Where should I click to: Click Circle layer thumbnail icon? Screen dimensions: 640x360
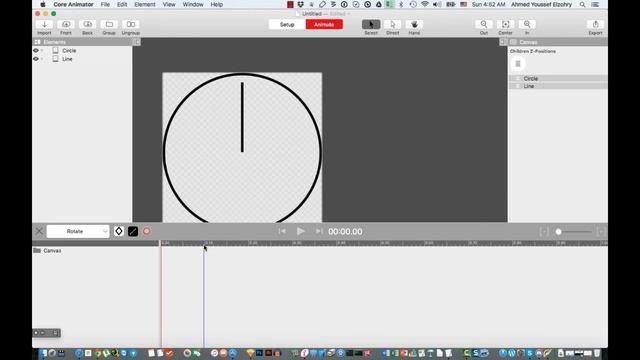(56, 50)
